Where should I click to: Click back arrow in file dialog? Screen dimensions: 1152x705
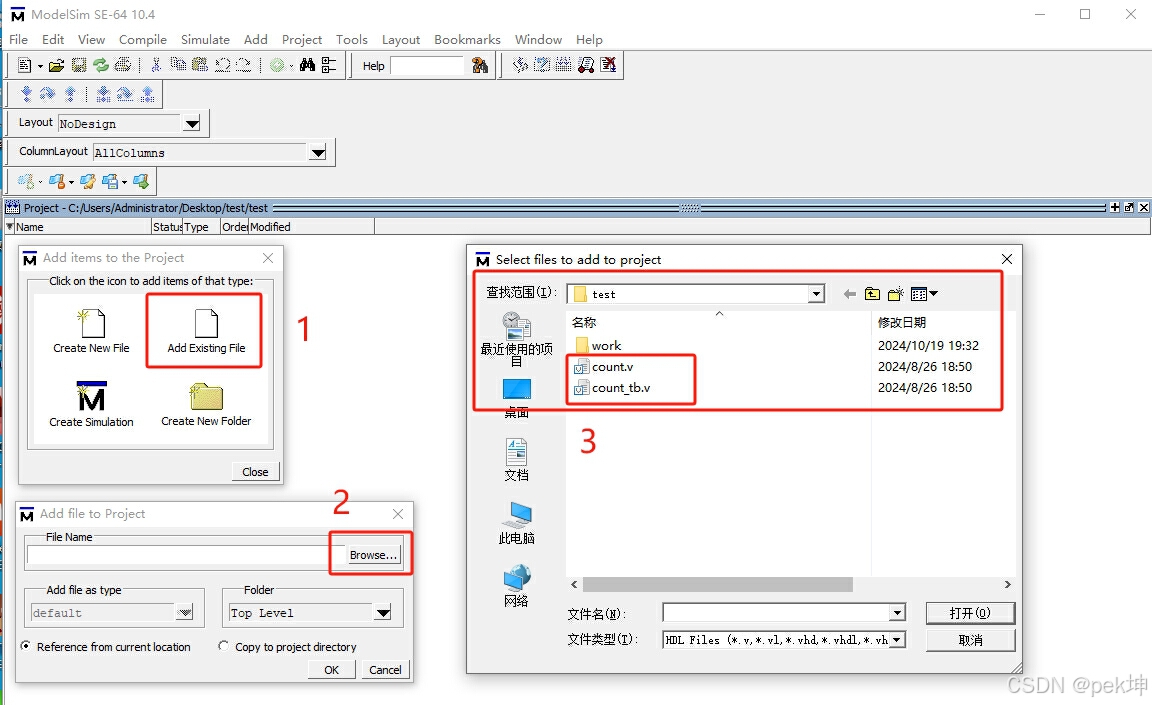pyautogui.click(x=850, y=294)
